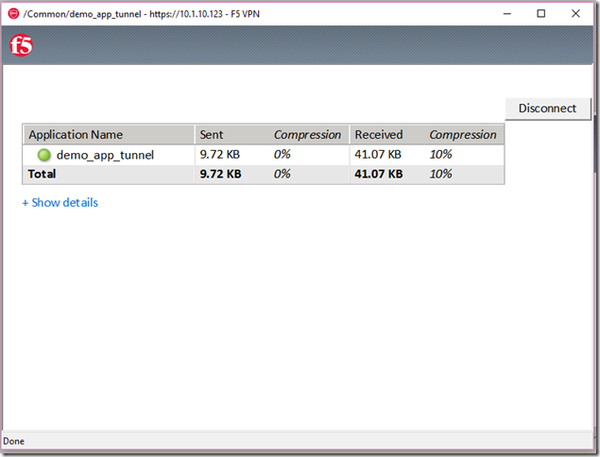The image size is (600, 457).
Task: Click the 0% compression in Total row
Action: [x=282, y=174]
